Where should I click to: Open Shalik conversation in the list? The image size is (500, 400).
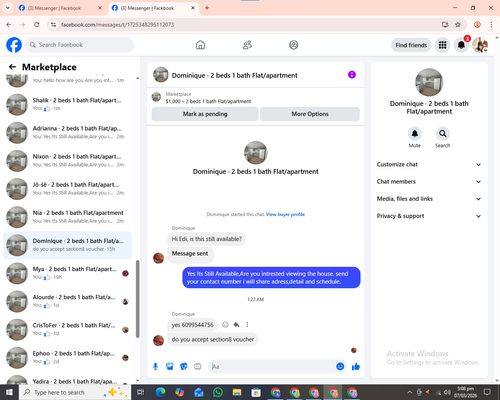click(x=68, y=104)
